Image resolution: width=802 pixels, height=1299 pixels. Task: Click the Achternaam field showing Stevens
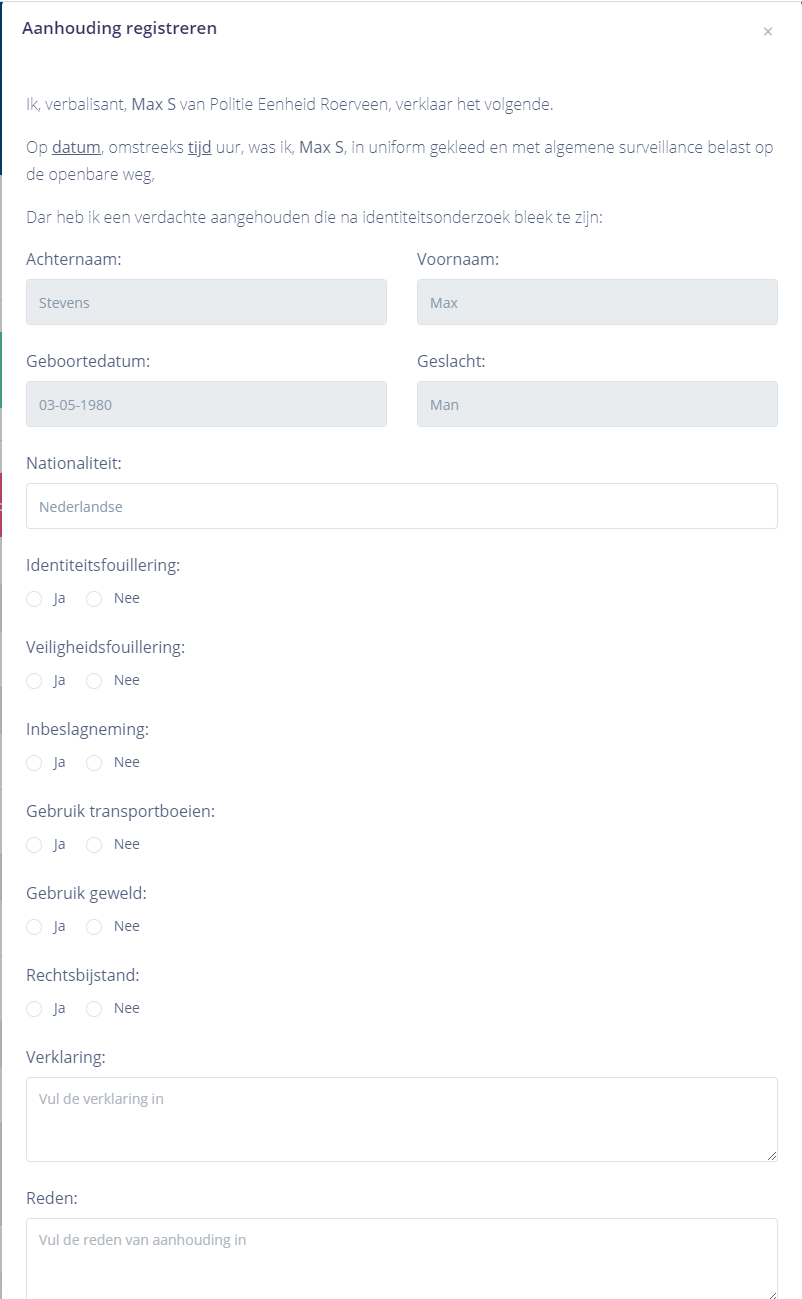coord(206,303)
